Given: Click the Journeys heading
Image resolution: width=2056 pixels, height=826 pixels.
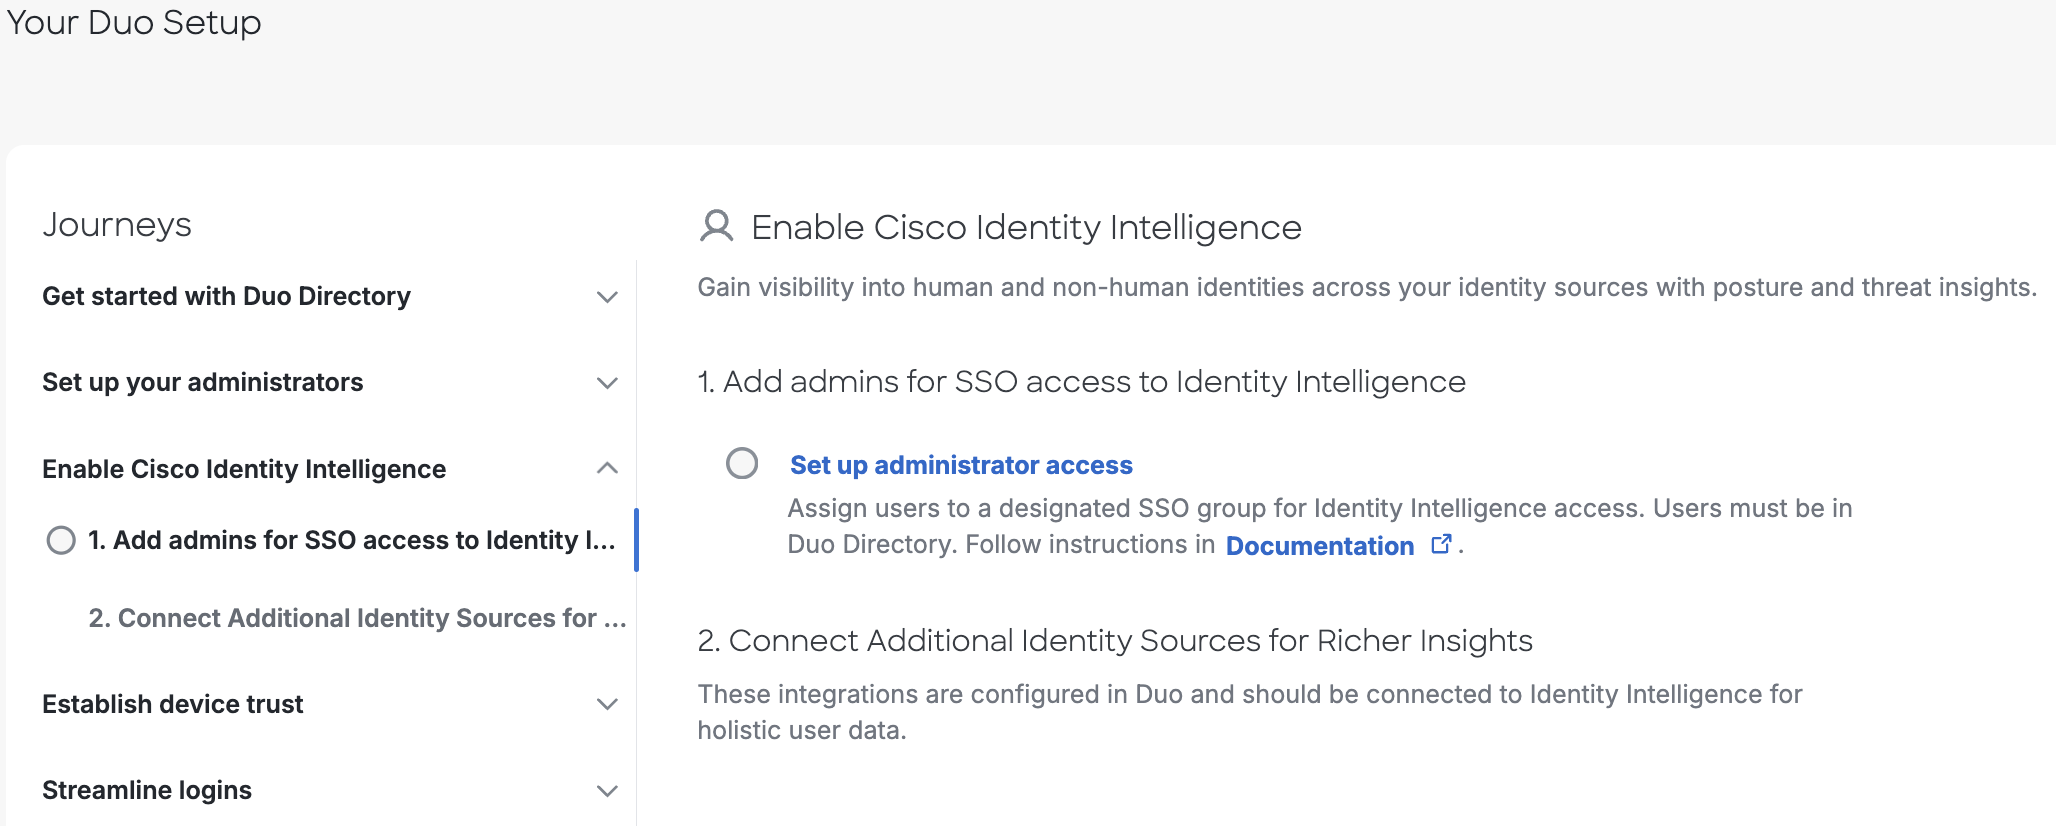Looking at the screenshot, I should click(x=116, y=223).
